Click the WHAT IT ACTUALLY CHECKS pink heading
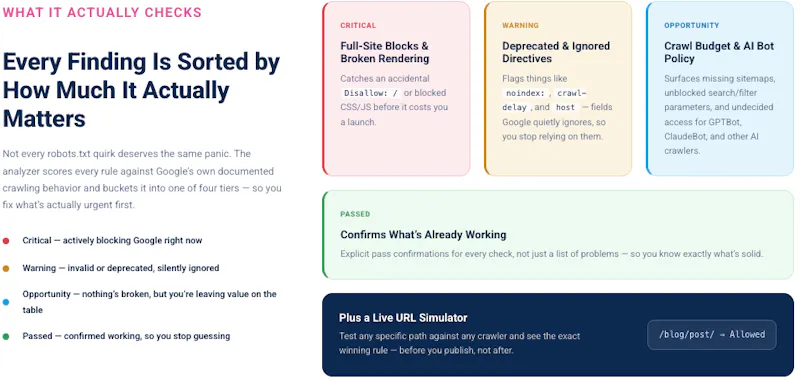800x381 pixels. (x=102, y=13)
